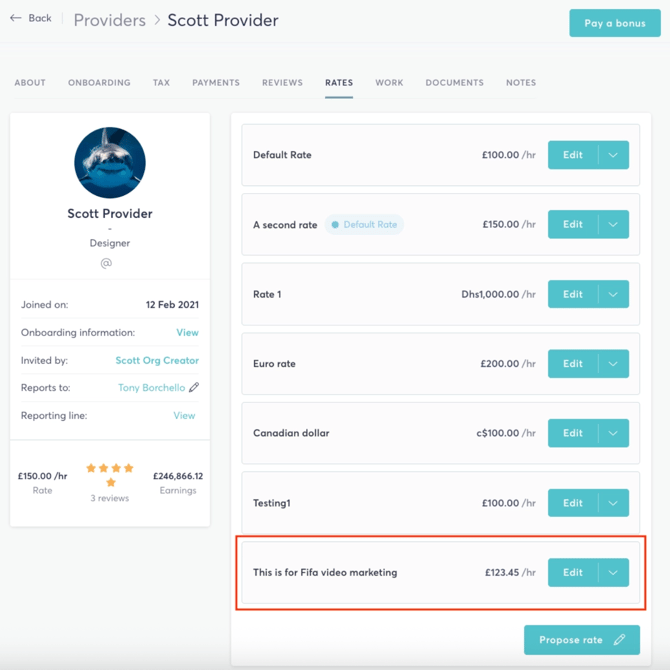The width and height of the screenshot is (670, 670).
Task: Edit the Euro rate
Action: coord(573,364)
